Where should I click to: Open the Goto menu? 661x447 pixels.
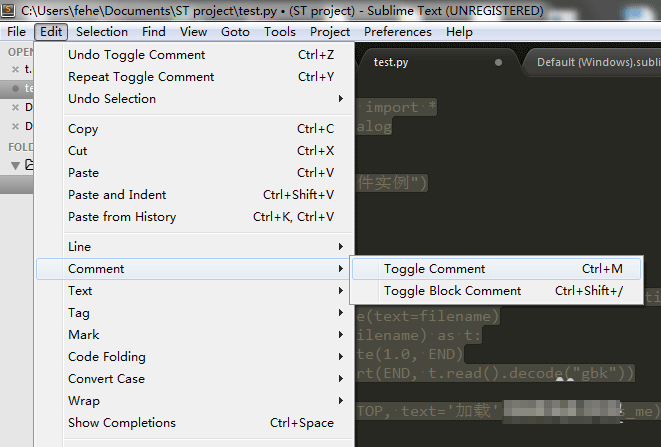pos(235,32)
